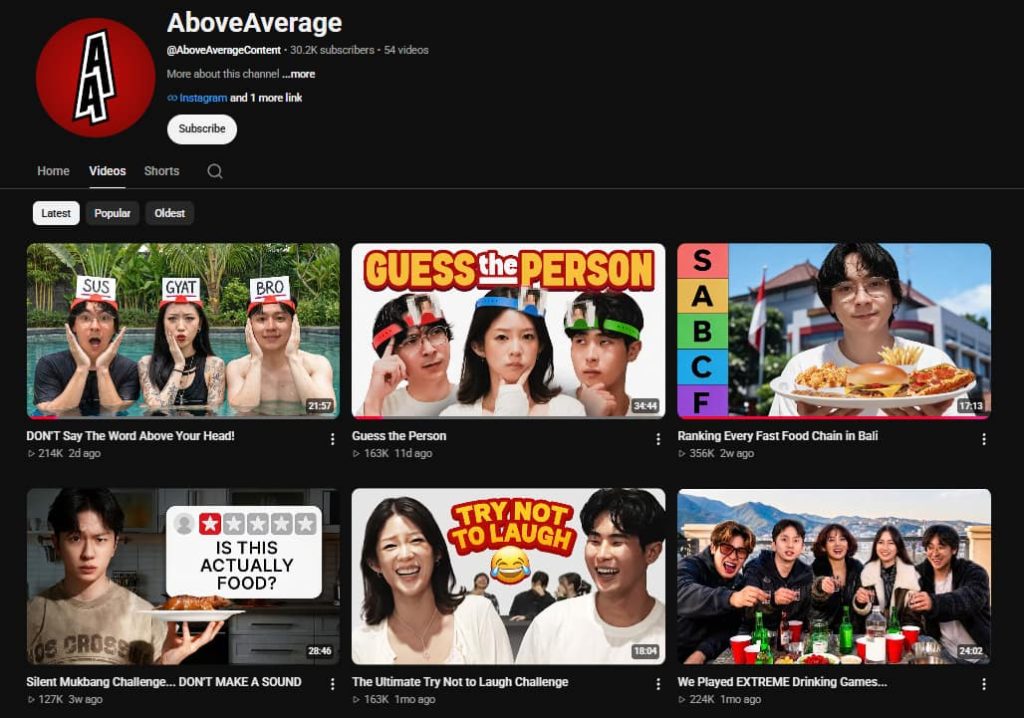Open options for Try Not to Laugh video
1024x718 pixels.
(x=658, y=684)
